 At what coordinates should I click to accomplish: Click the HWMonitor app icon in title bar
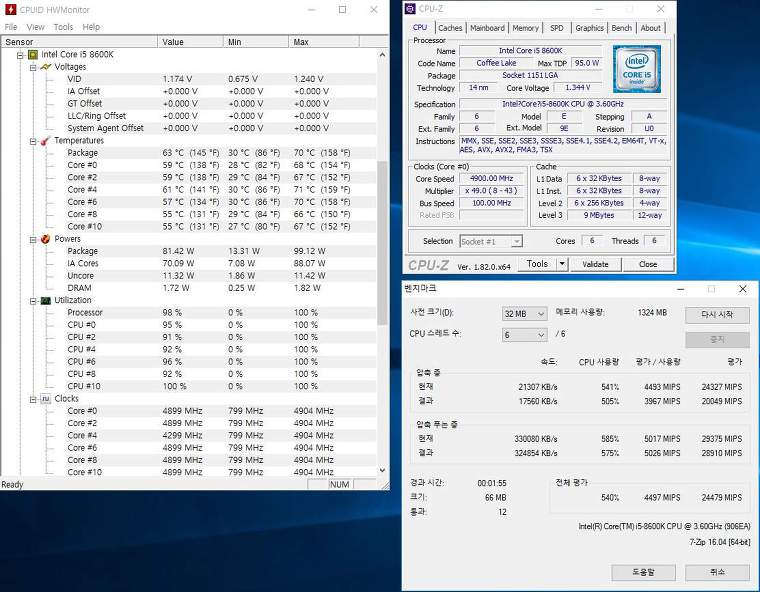click(x=11, y=10)
